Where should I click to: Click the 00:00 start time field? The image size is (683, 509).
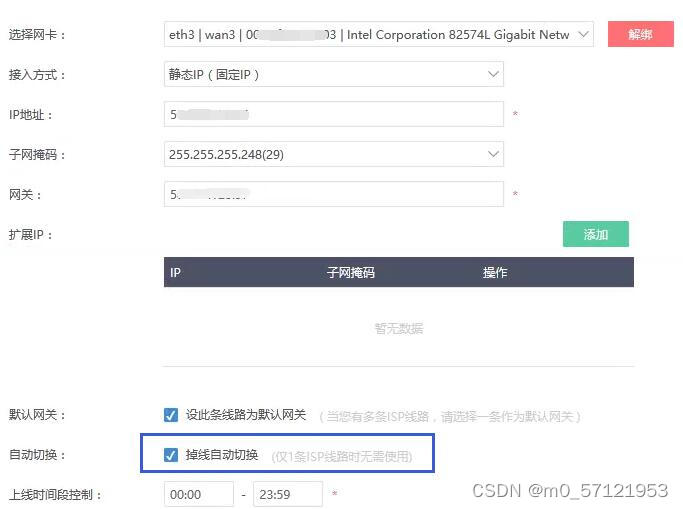pos(199,494)
